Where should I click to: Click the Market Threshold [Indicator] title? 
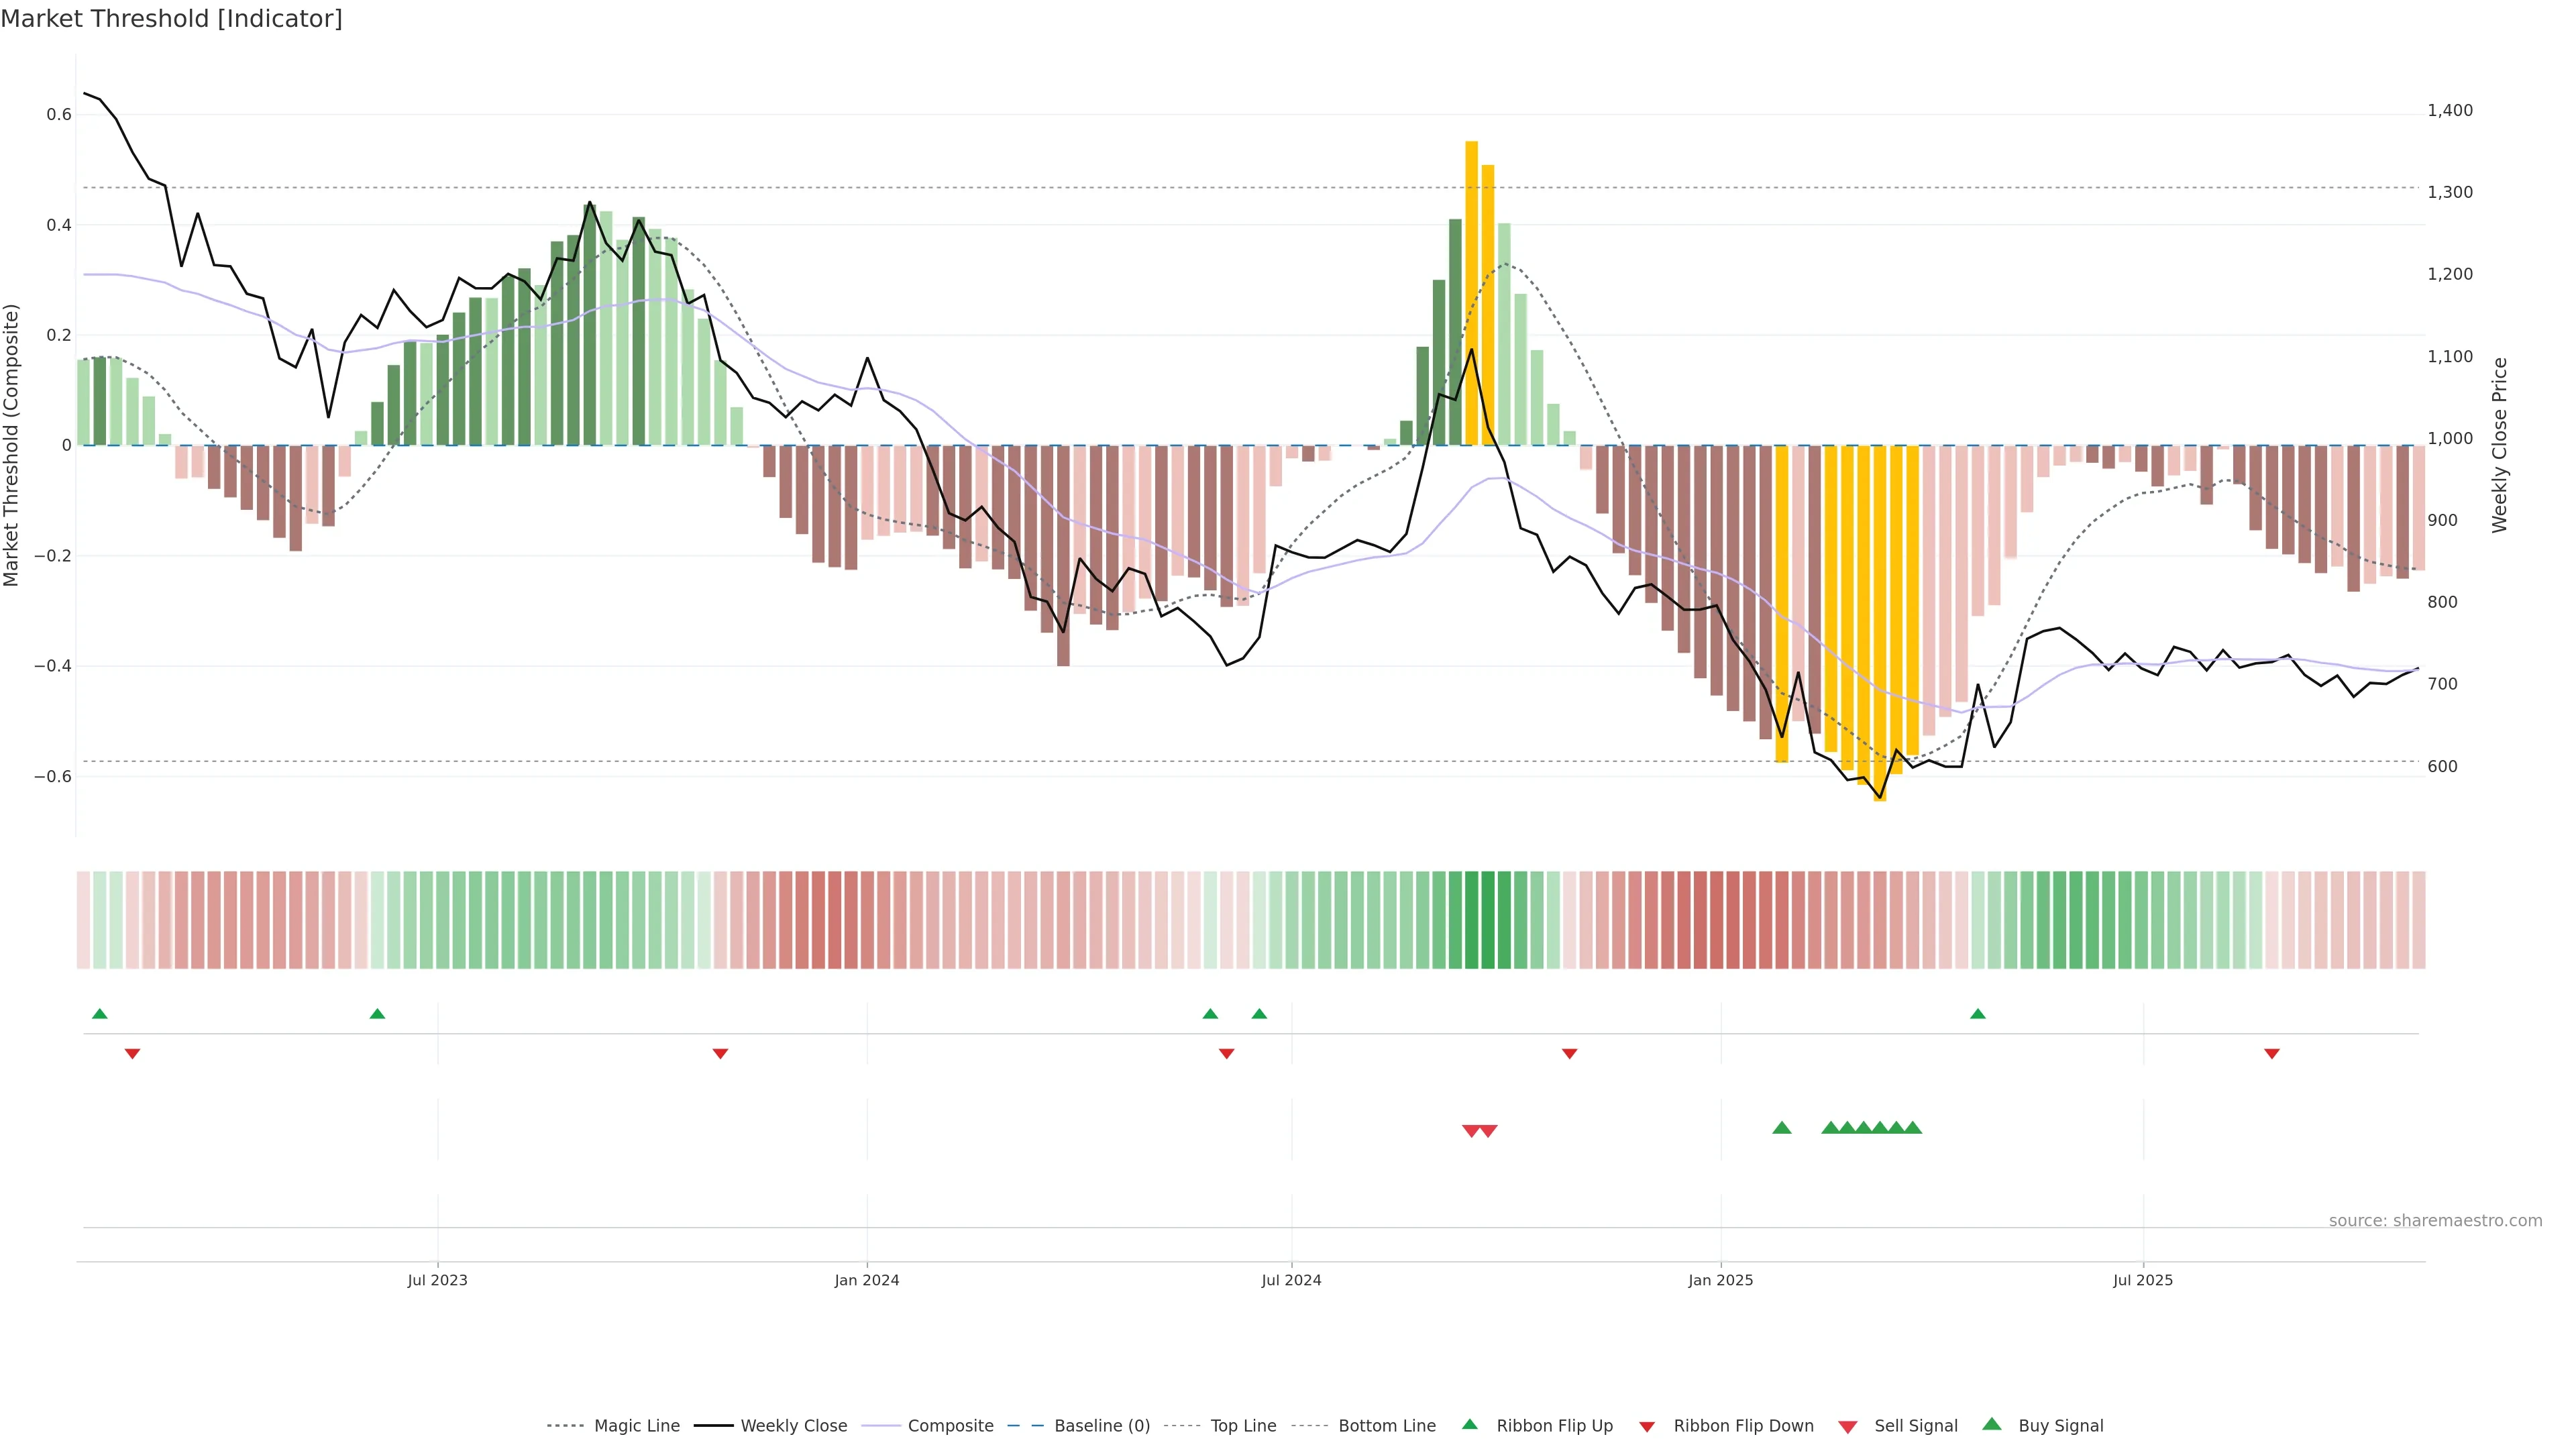point(171,19)
